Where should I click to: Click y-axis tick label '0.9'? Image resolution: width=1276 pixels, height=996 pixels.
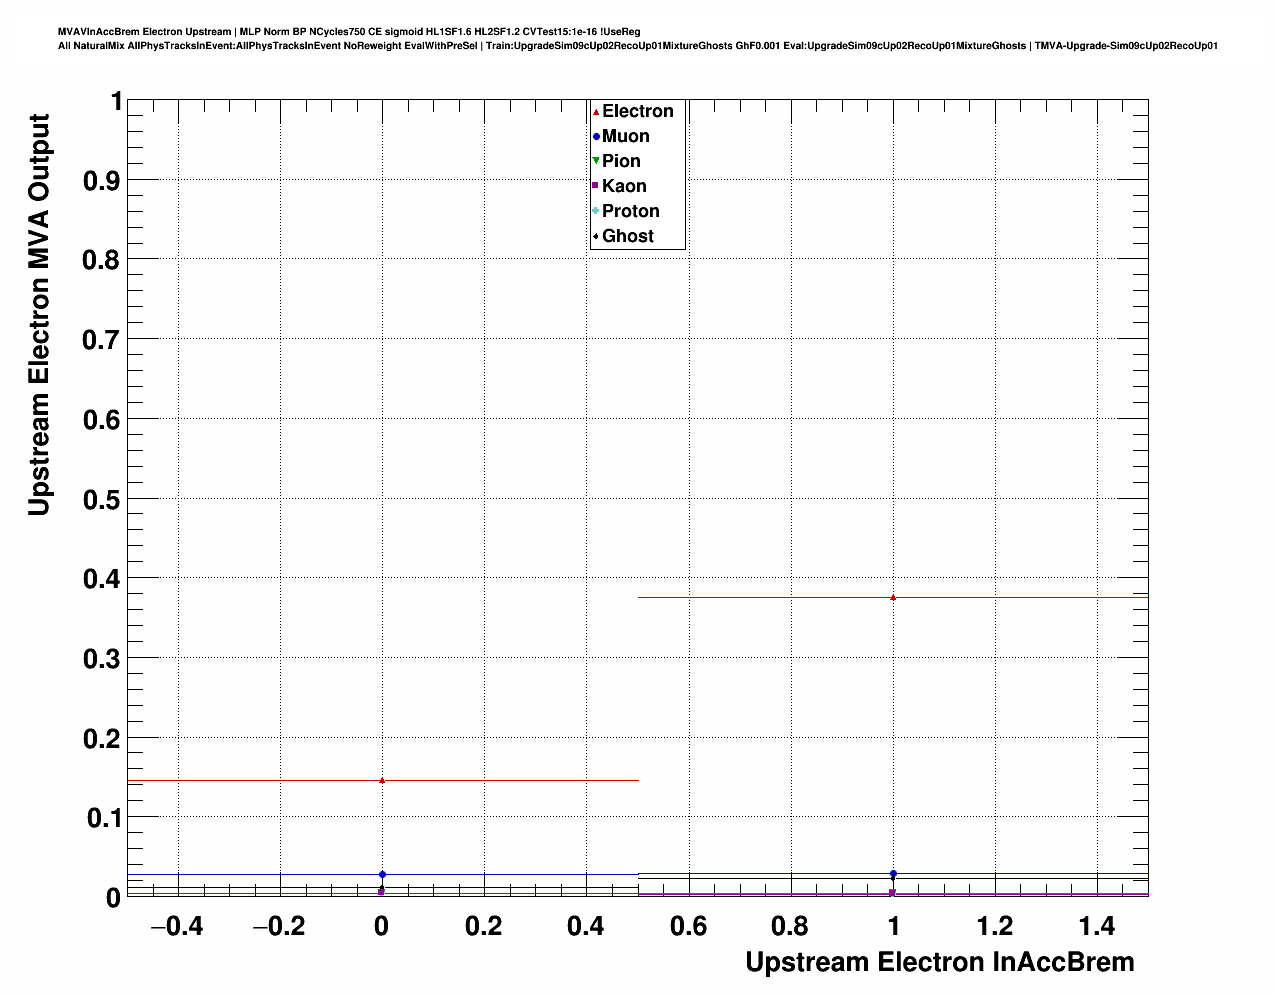103,181
